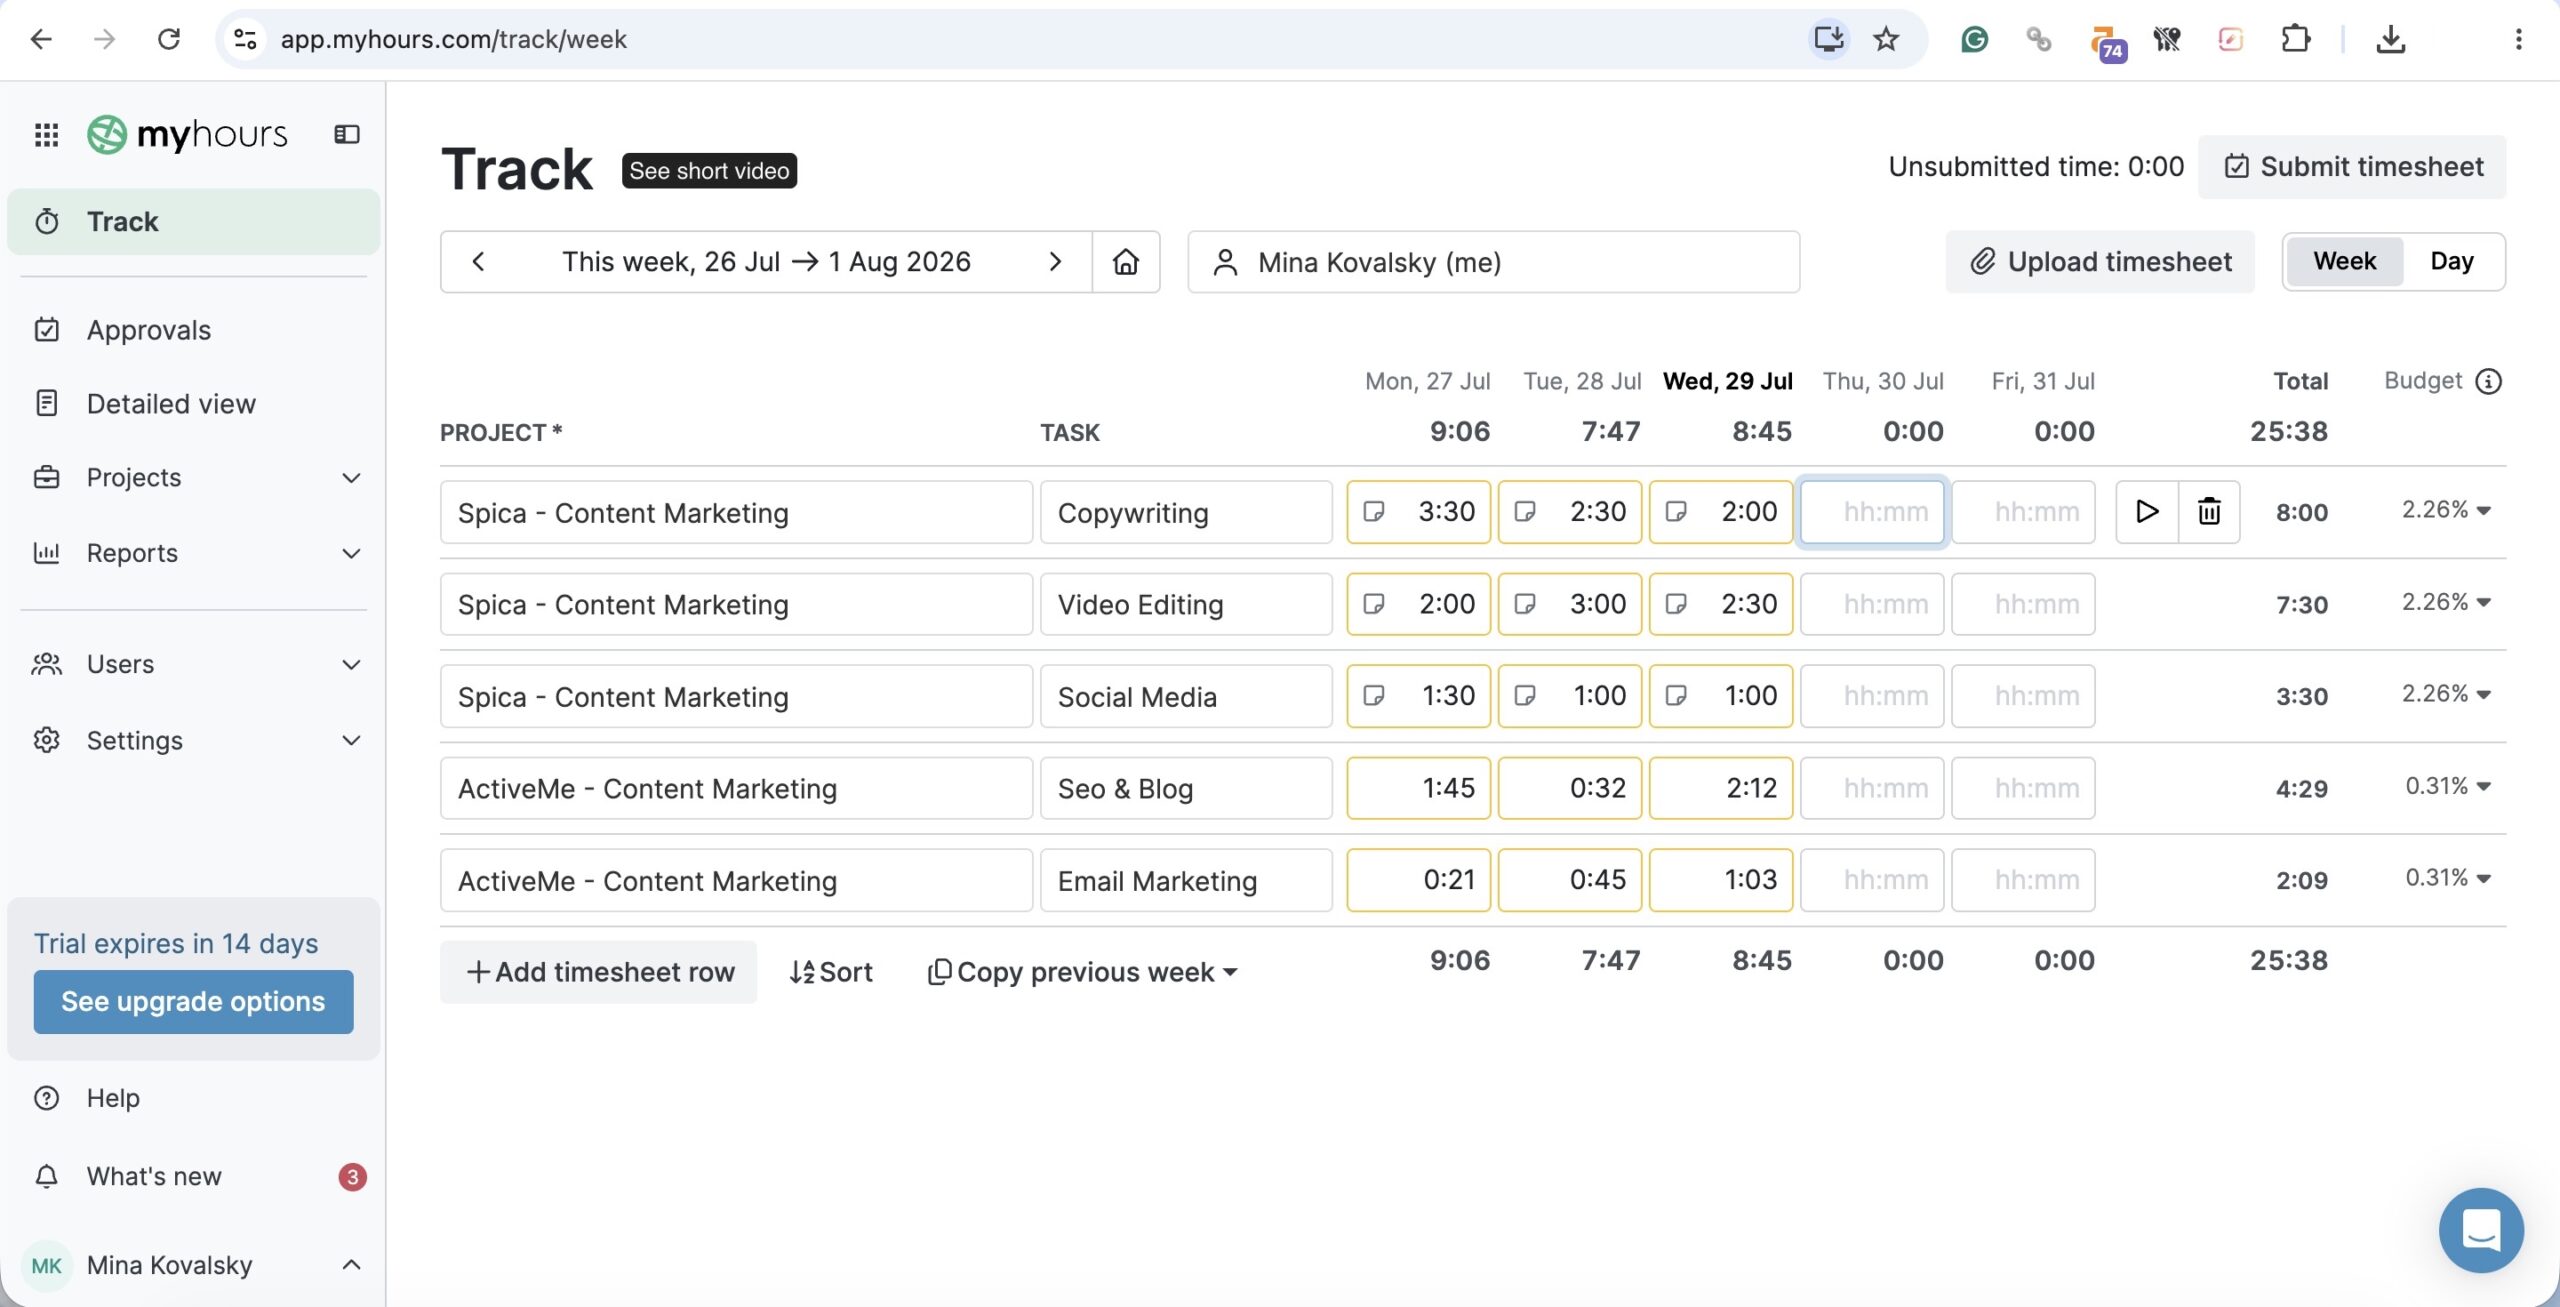Open note icon on Video Editing Tuesday 3:00
The height and width of the screenshot is (1307, 2560).
[x=1525, y=604]
